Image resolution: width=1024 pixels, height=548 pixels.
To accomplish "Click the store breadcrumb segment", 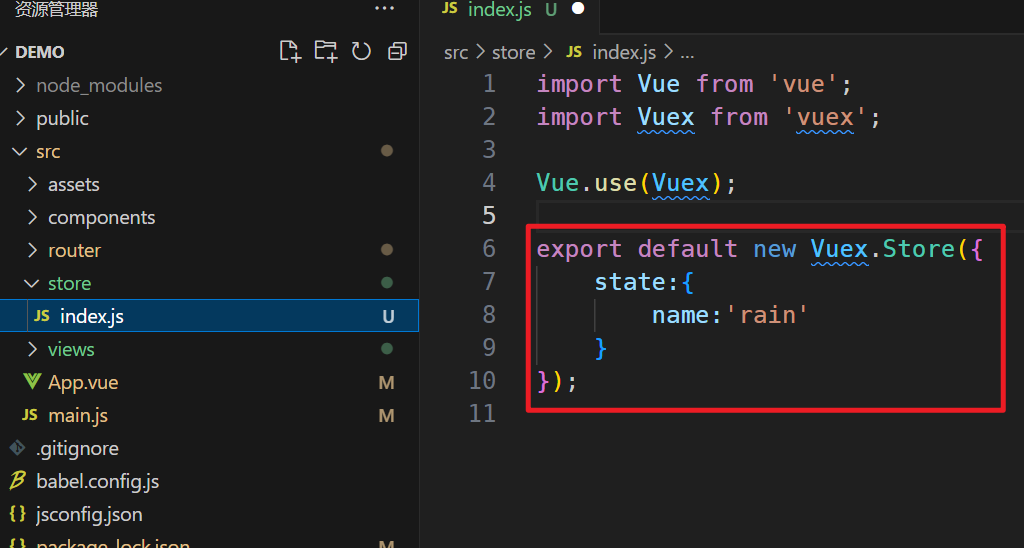I will tap(513, 52).
